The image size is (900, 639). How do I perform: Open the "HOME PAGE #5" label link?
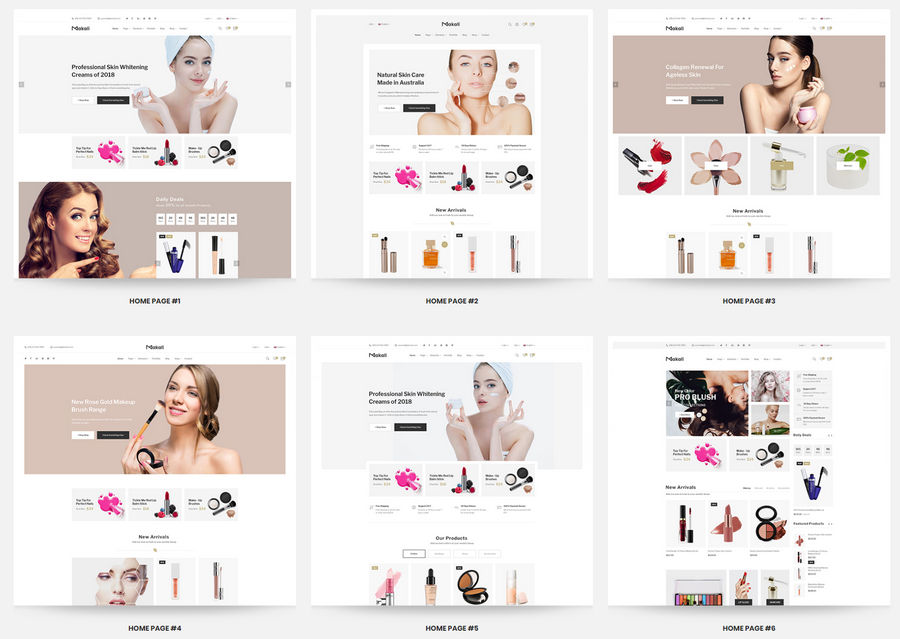(x=452, y=628)
